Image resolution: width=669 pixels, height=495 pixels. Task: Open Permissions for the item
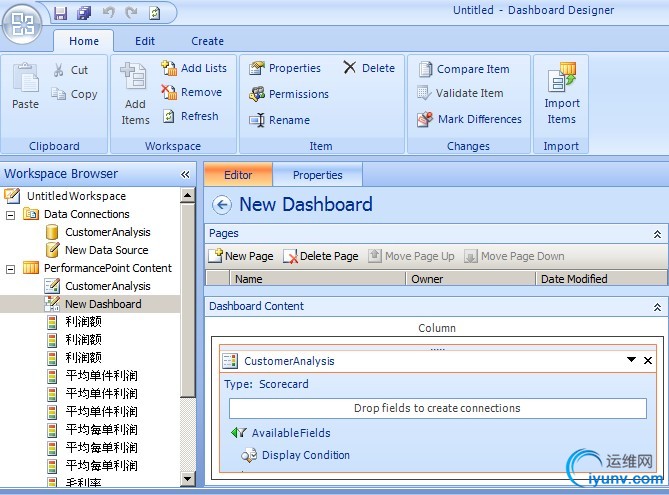pos(289,94)
